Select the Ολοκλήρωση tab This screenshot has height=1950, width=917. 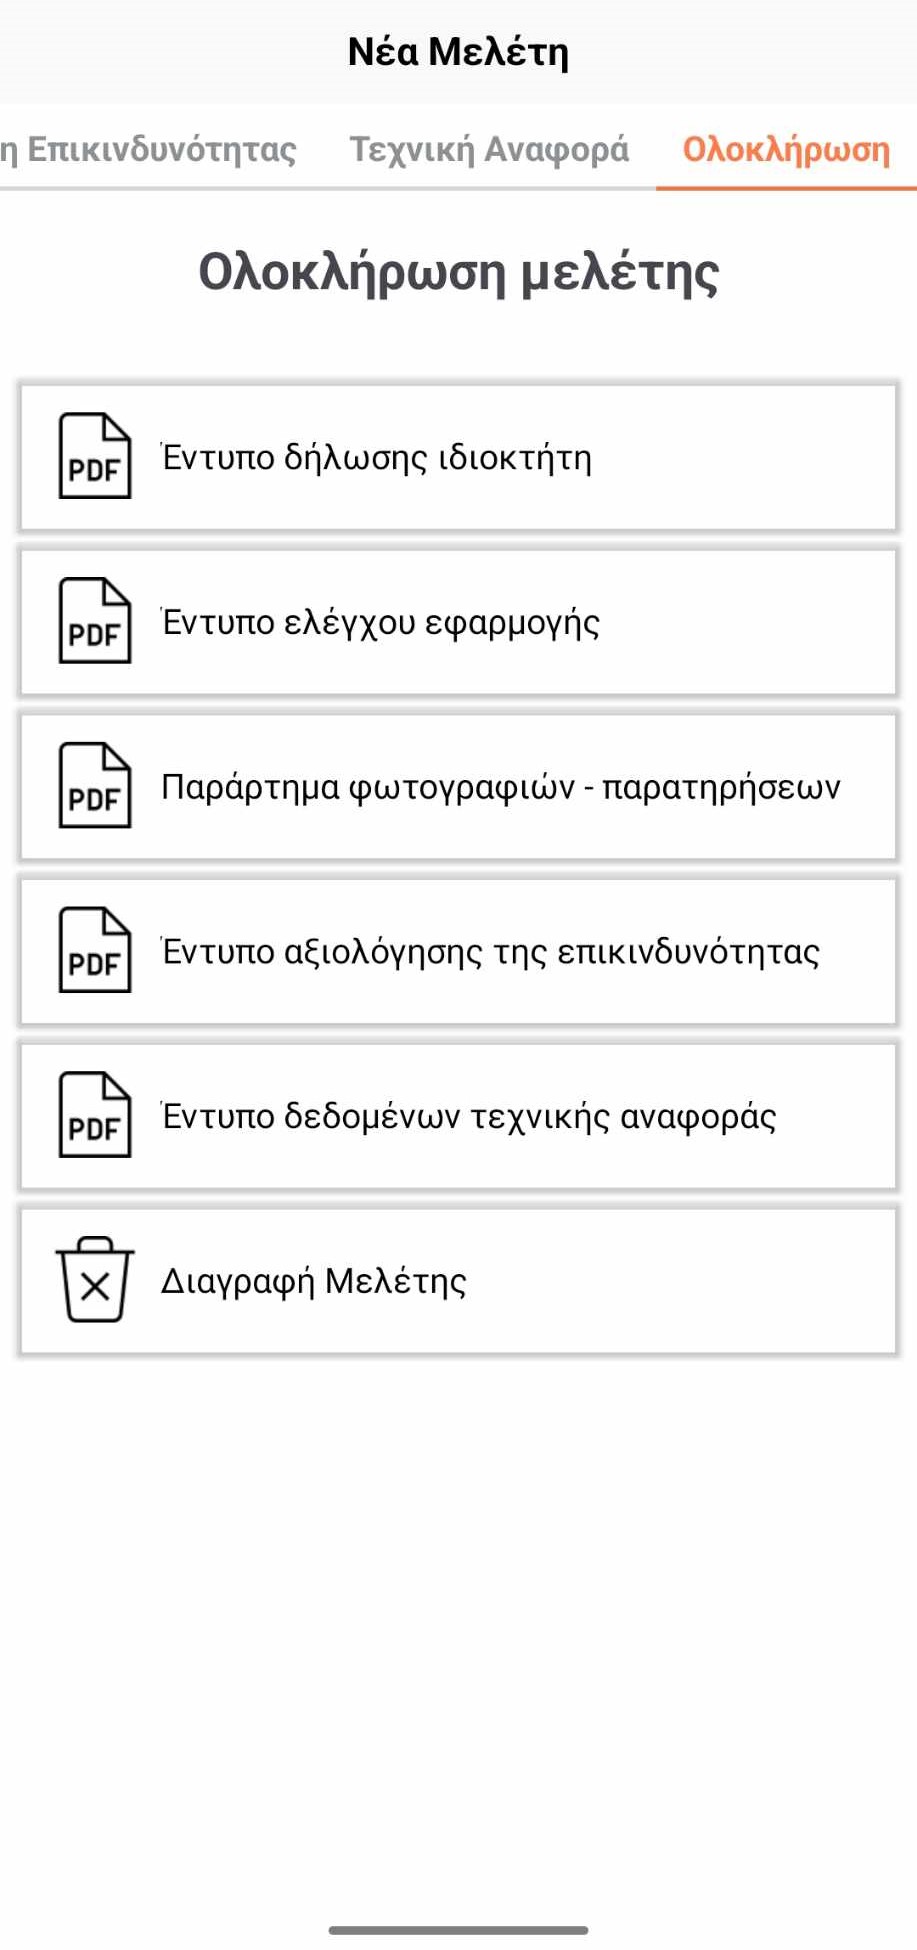click(786, 149)
